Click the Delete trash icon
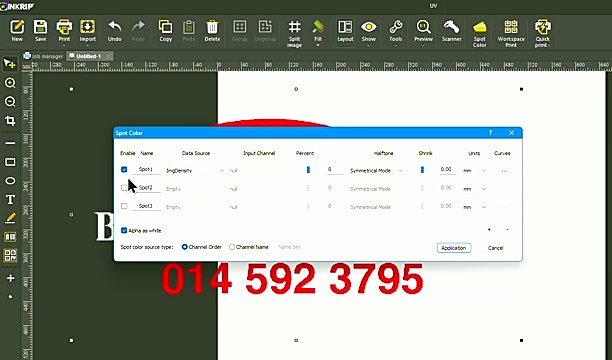The height and width of the screenshot is (360, 612). (212, 30)
